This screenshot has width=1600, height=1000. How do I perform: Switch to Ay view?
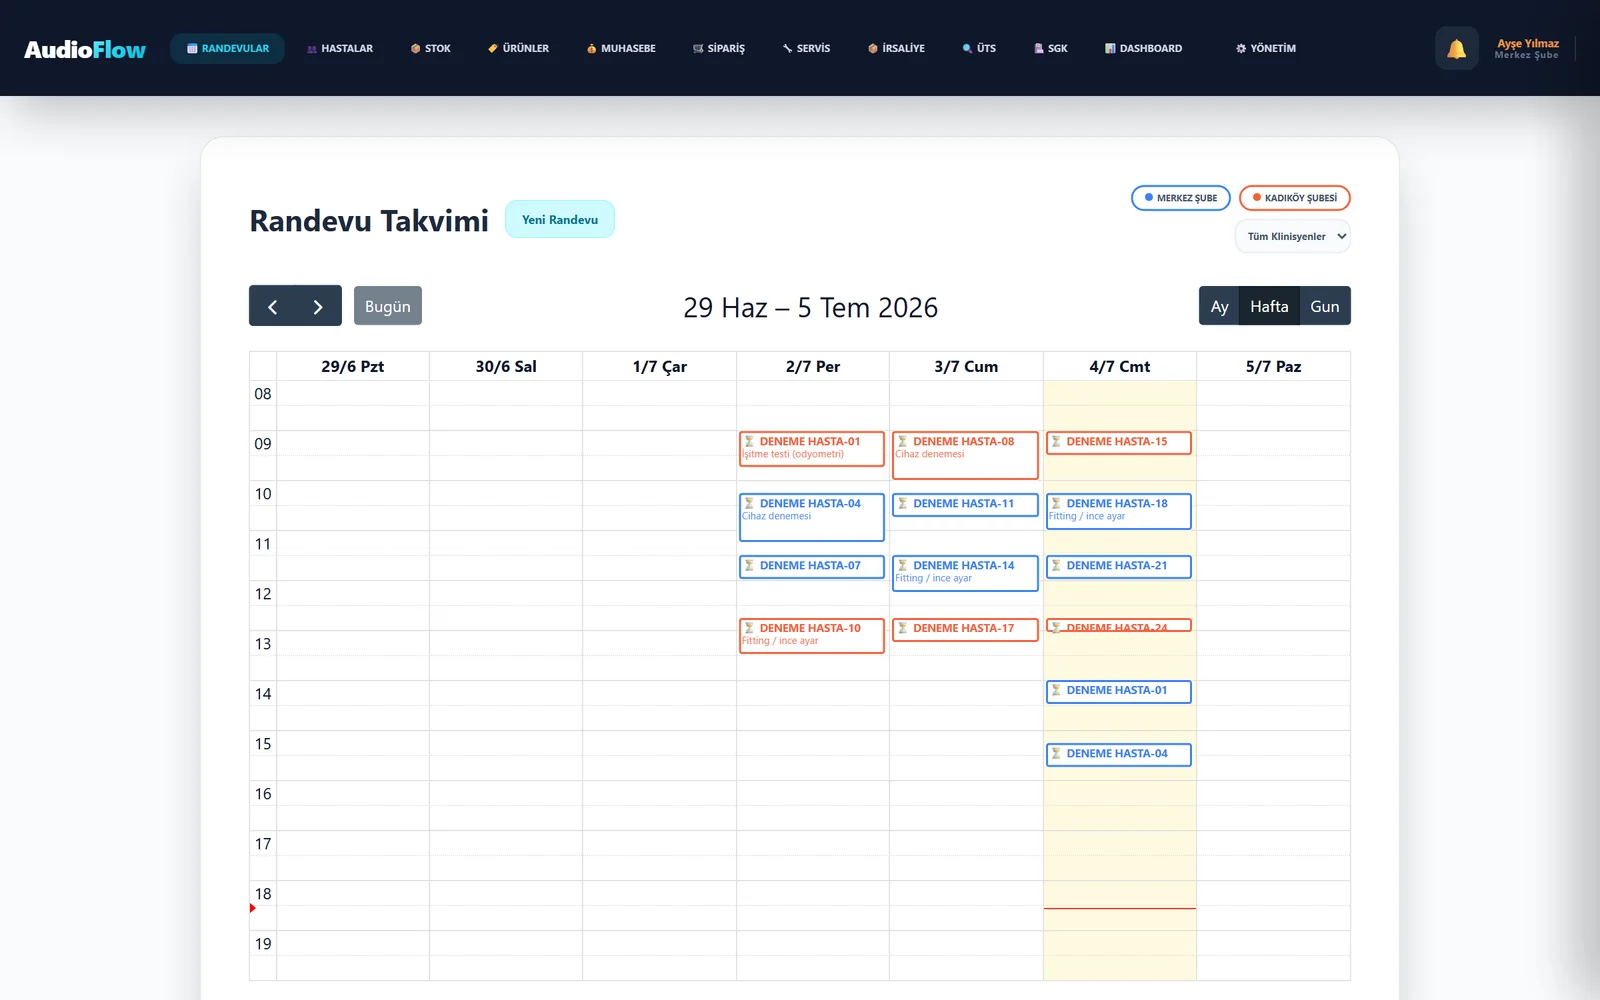click(x=1219, y=306)
